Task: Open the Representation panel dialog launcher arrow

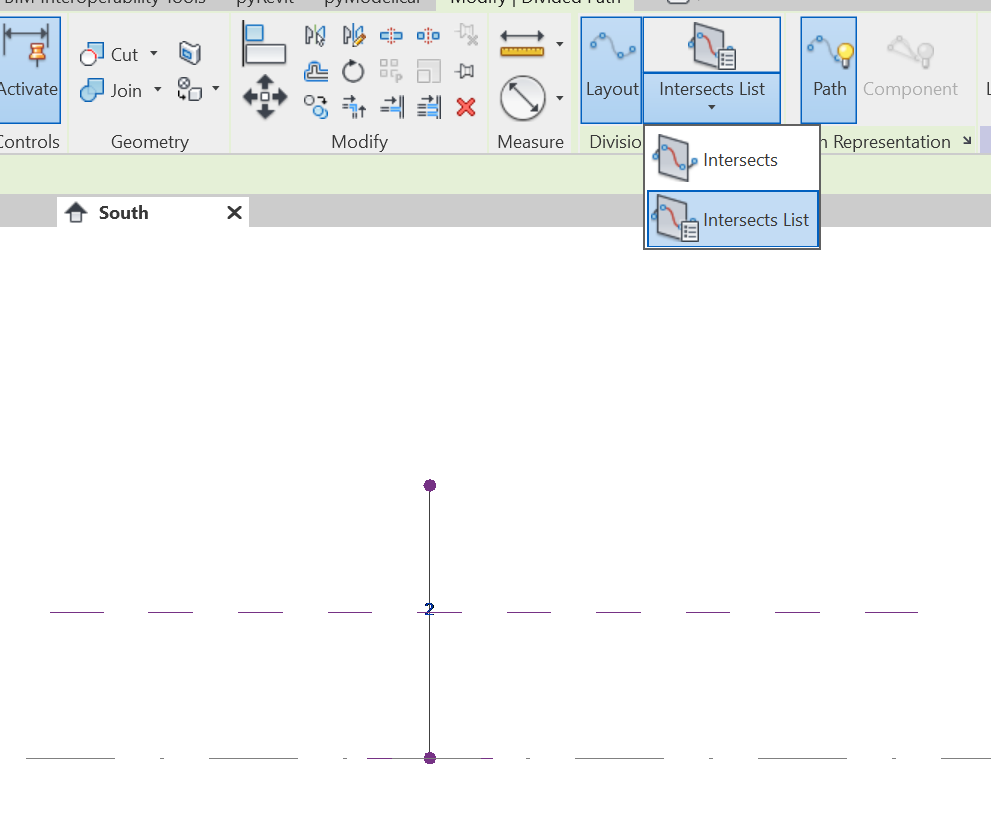Action: click(x=967, y=141)
